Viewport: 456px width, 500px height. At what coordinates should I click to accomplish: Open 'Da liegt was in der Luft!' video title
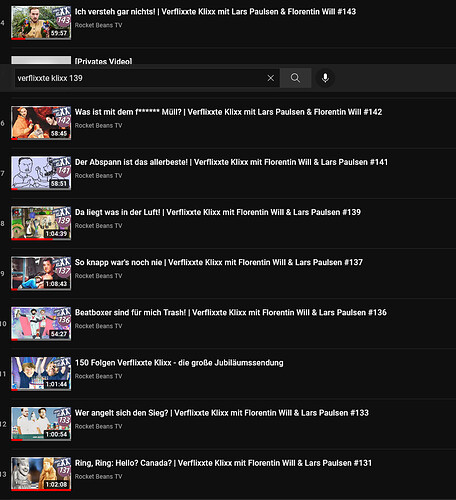pos(218,212)
